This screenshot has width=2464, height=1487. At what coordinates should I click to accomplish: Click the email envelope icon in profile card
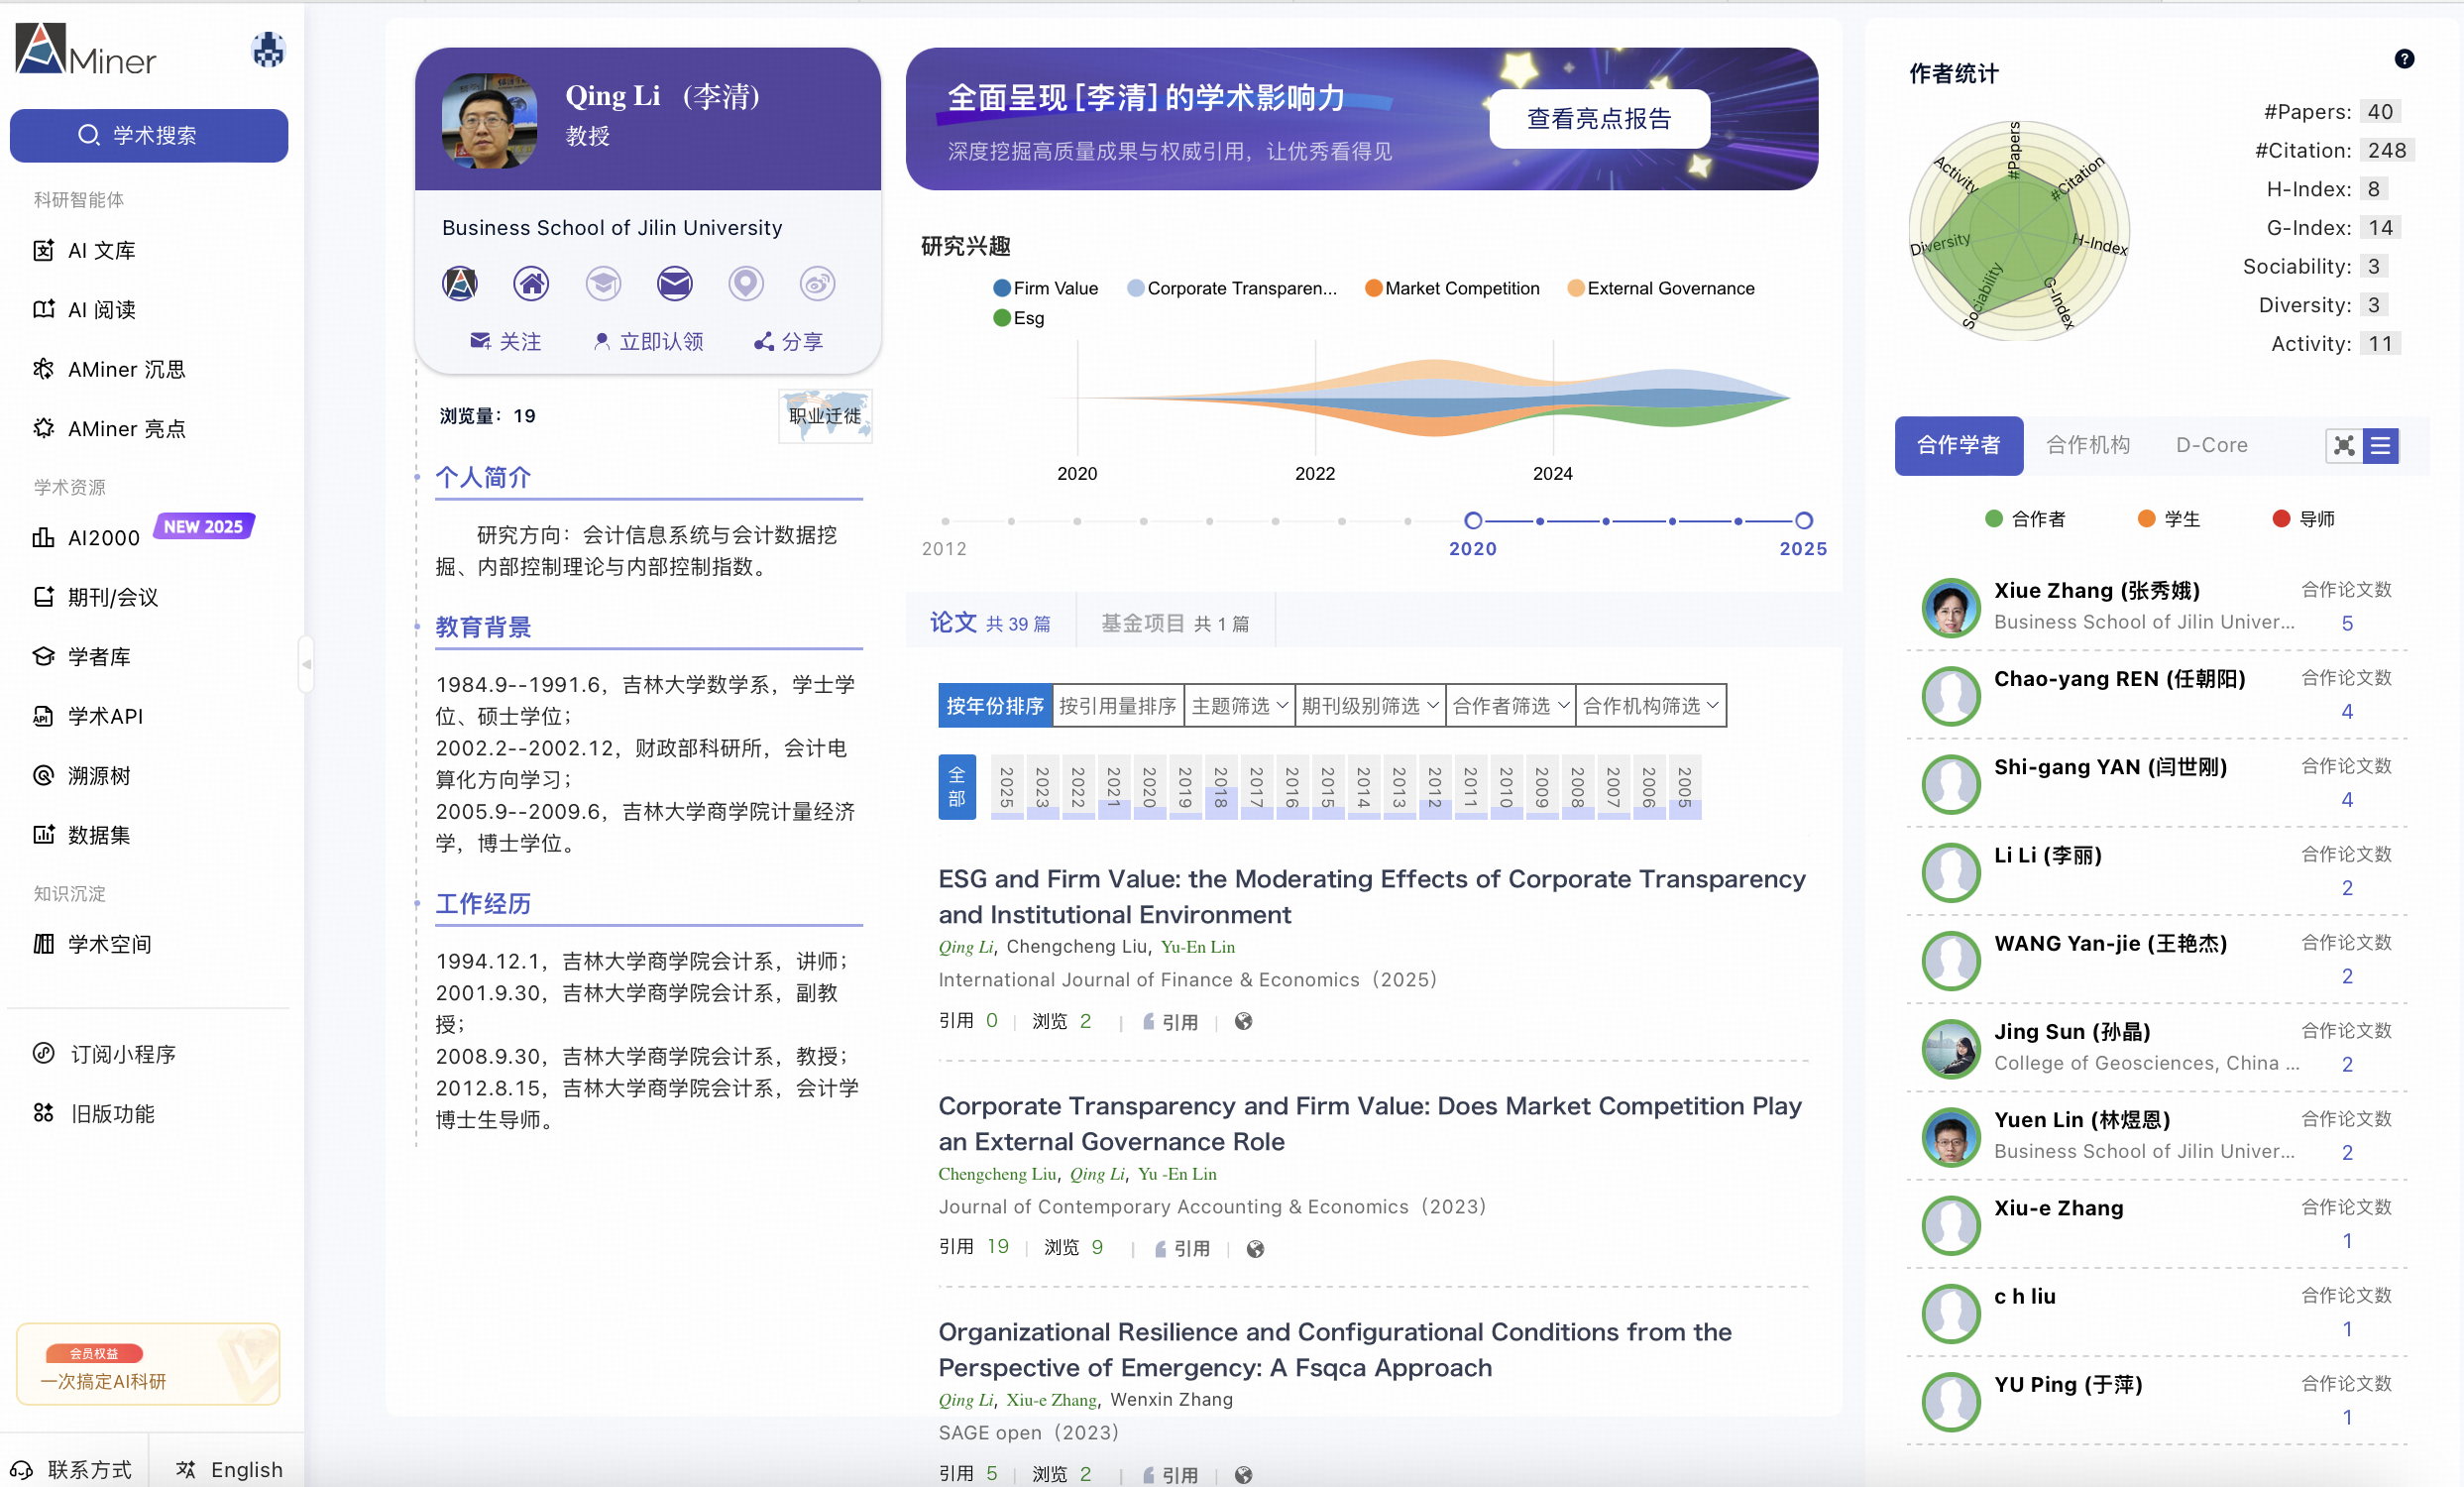pyautogui.click(x=674, y=284)
